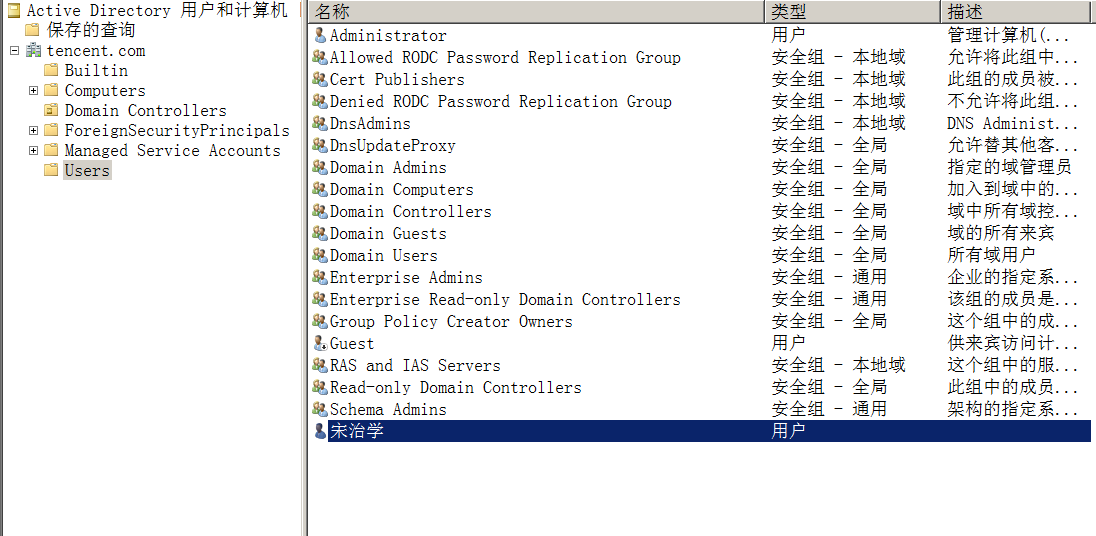The height and width of the screenshot is (536, 1096).
Task: Click the Administrator type cell 用户
Action: (x=788, y=36)
